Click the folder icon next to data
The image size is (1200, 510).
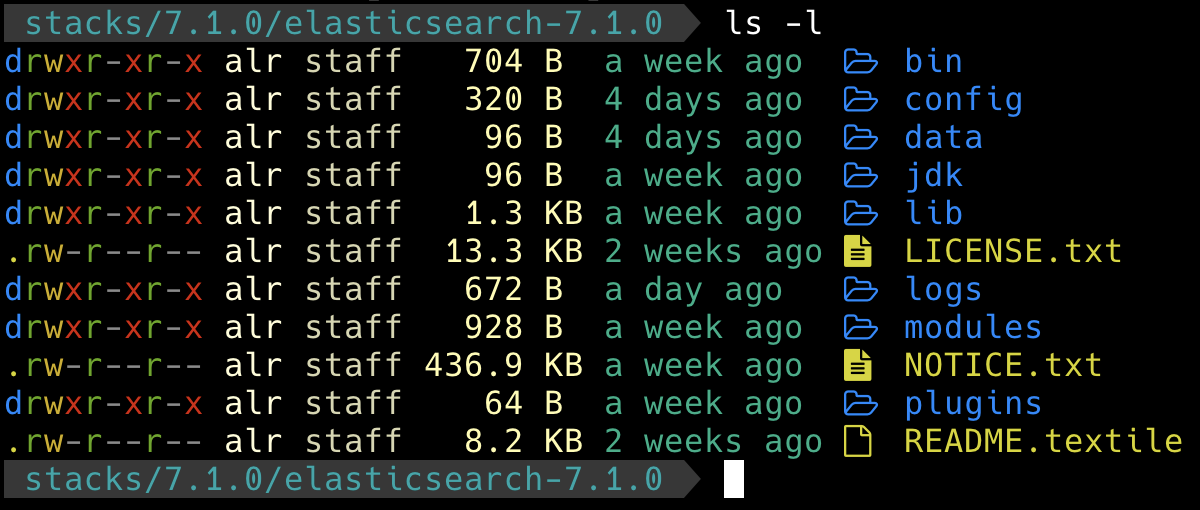860,138
